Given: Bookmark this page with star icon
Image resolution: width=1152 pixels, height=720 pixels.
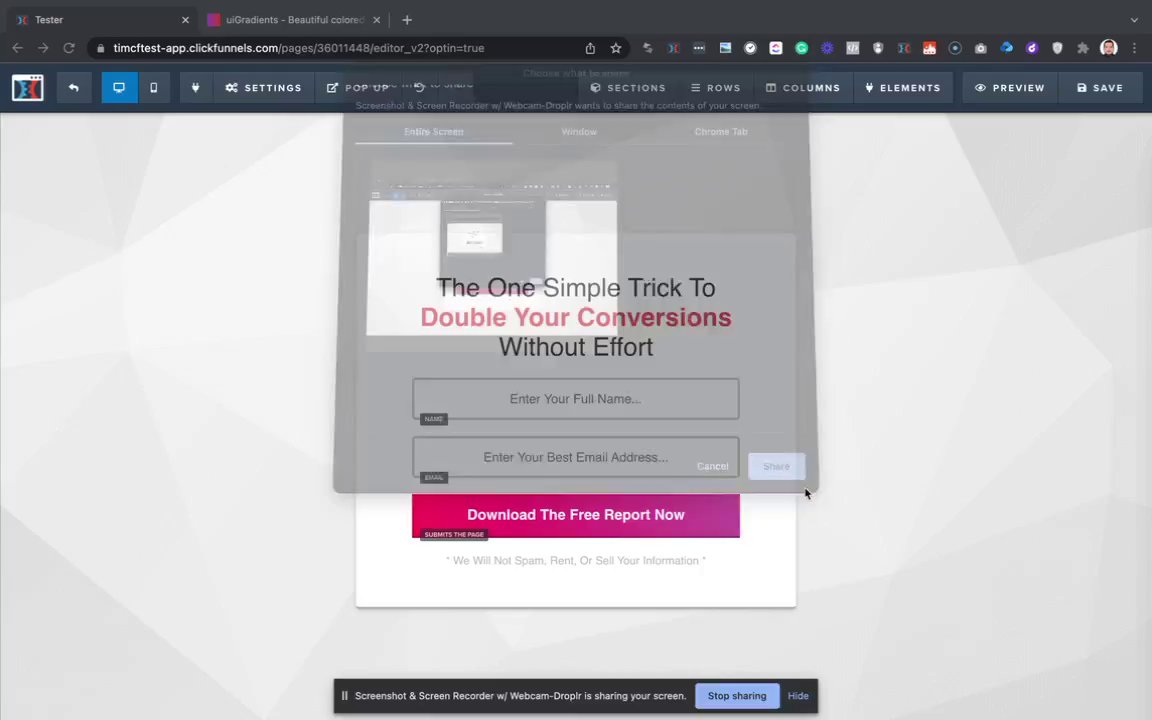Looking at the screenshot, I should tap(616, 48).
